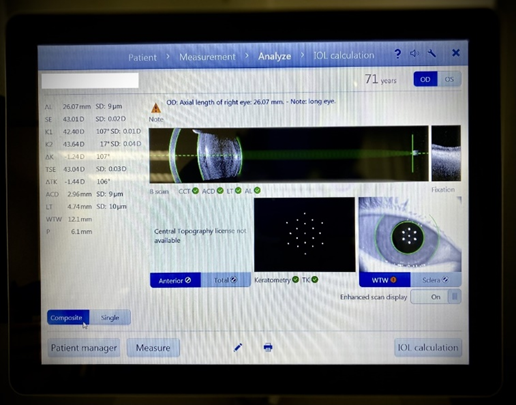
Task: Click the ΔTK -1.44 D value
Action: (74, 182)
